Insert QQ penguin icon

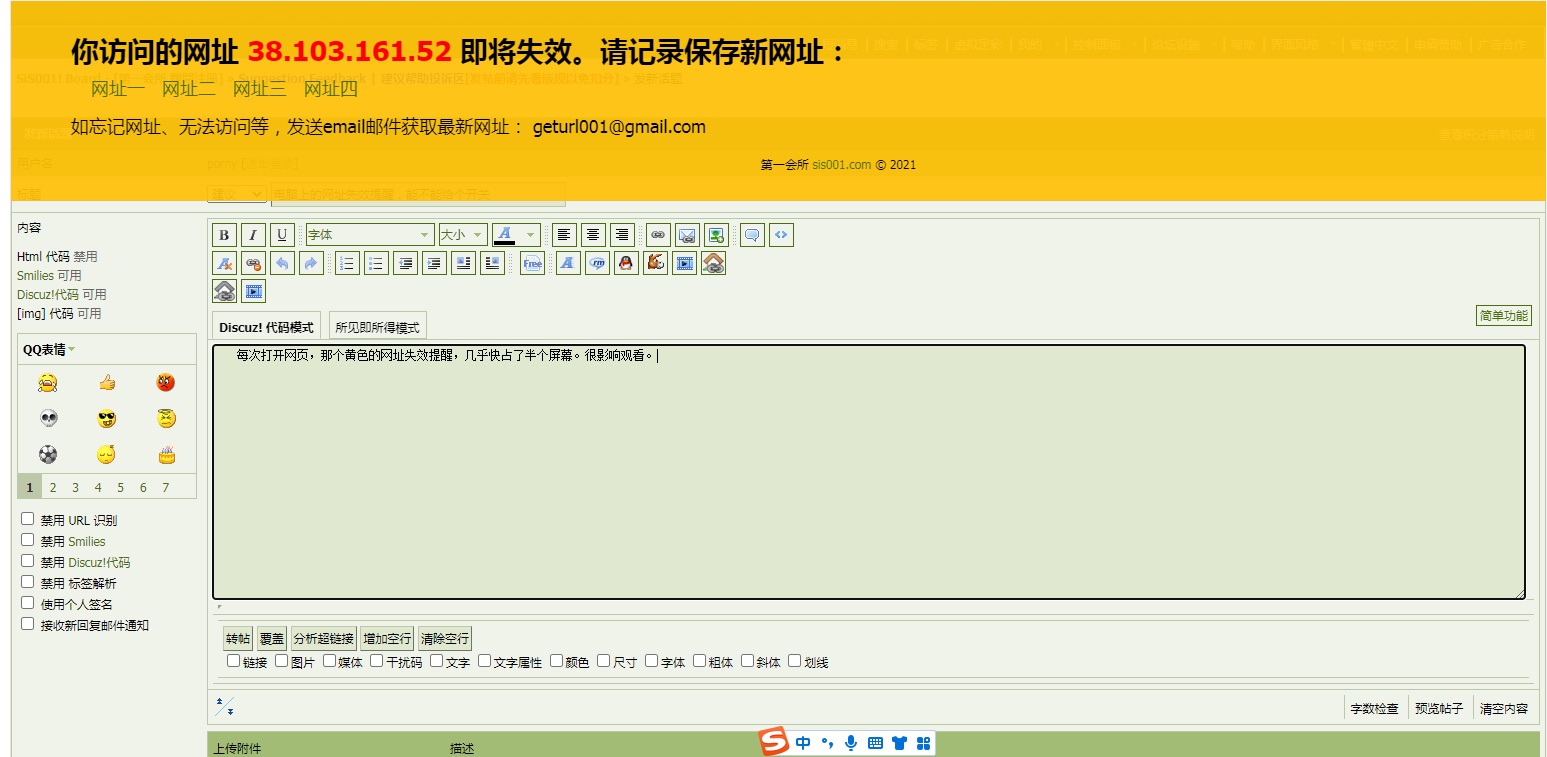[626, 263]
